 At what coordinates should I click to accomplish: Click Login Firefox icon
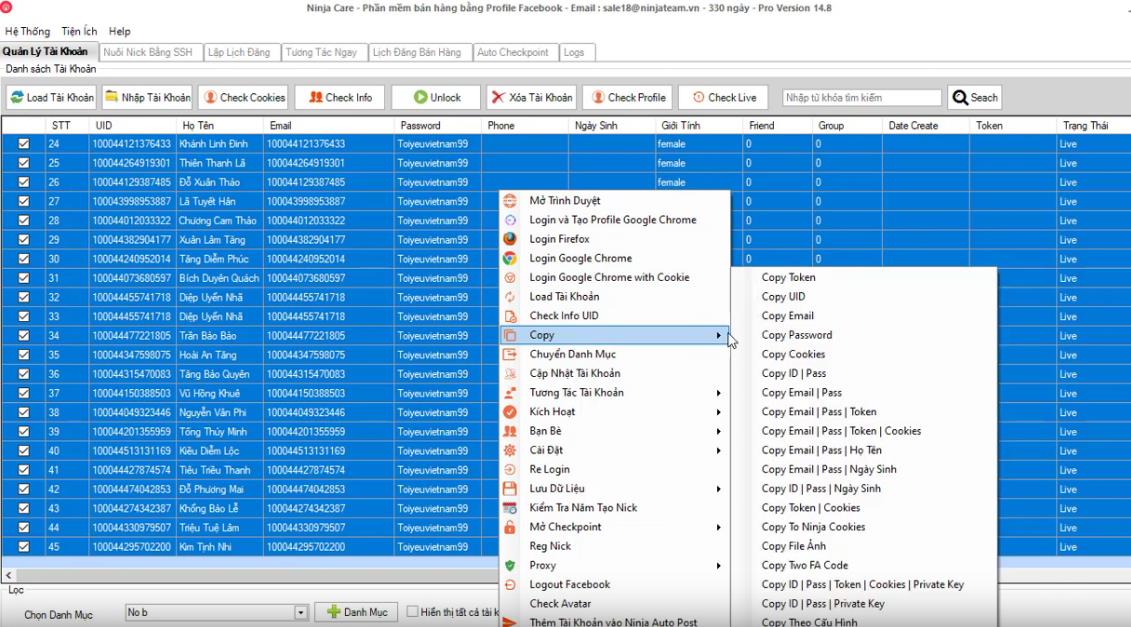pos(510,239)
